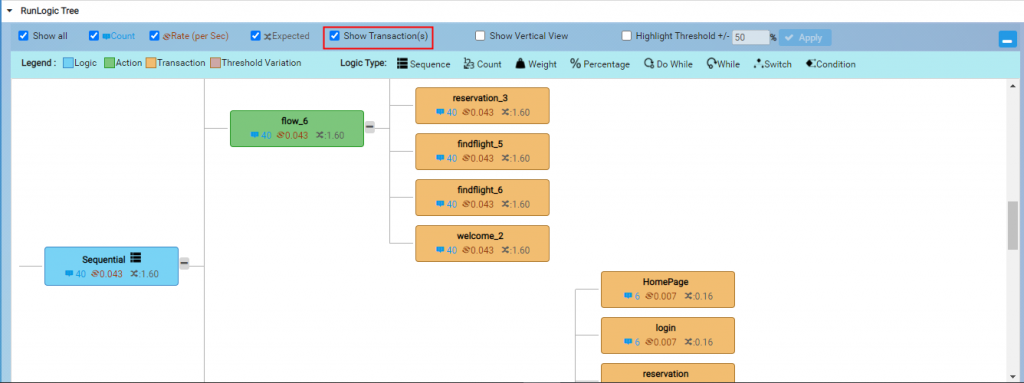This screenshot has width=1024, height=383.
Task: Enable Show Vertical View checkbox
Action: [x=480, y=36]
